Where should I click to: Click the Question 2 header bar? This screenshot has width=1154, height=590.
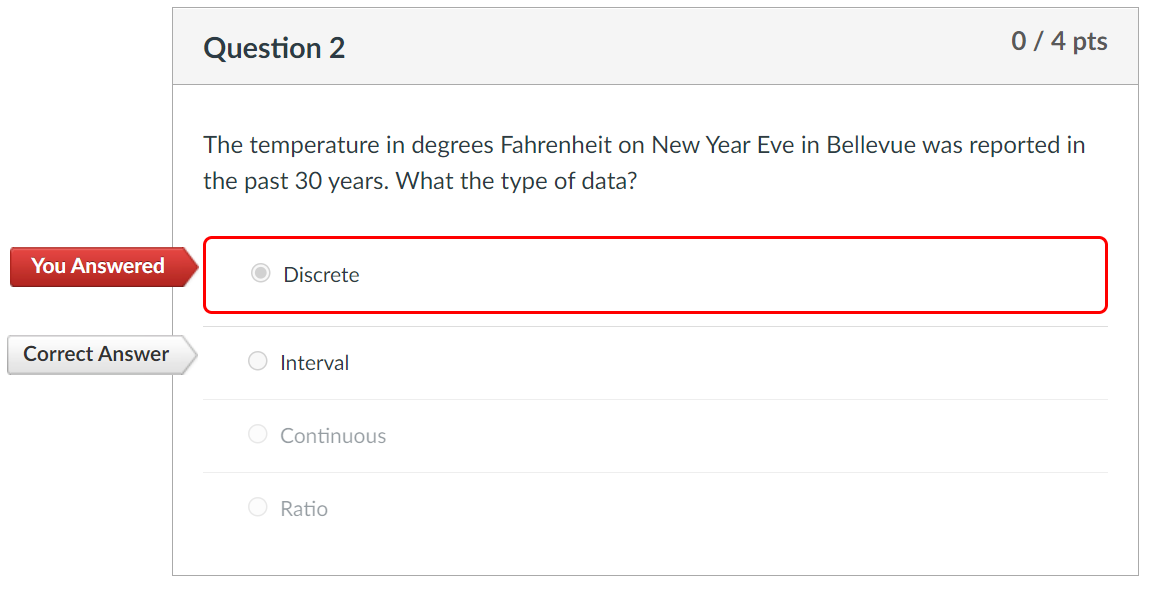[x=655, y=47]
